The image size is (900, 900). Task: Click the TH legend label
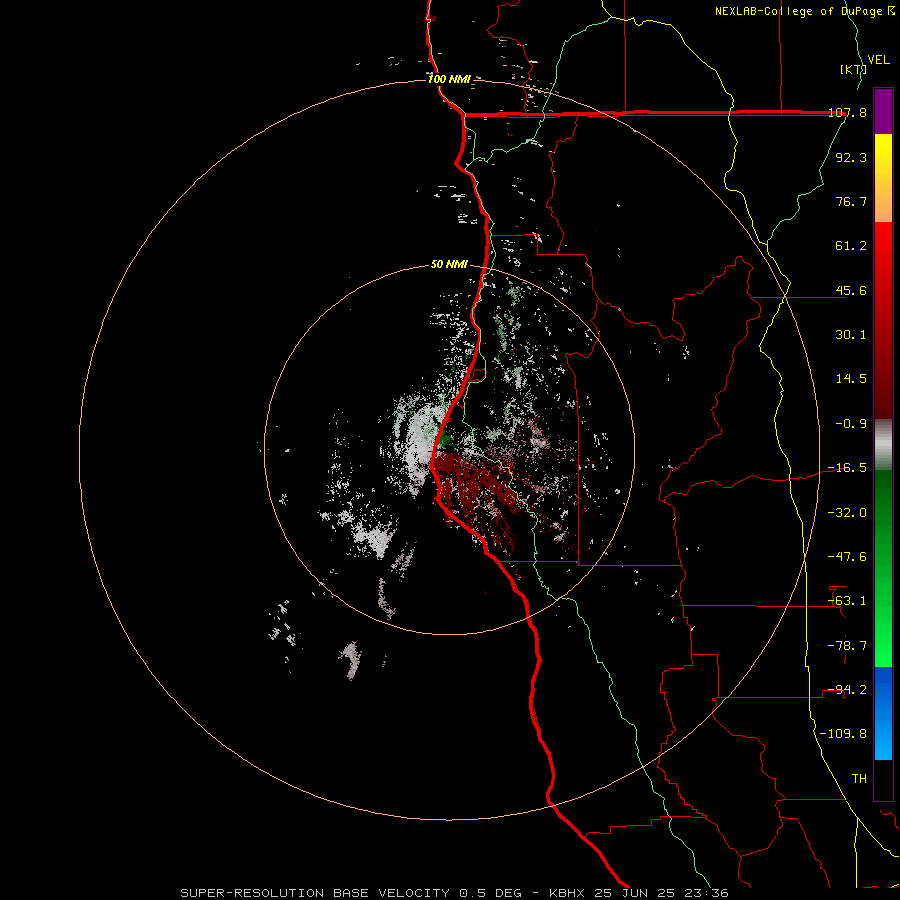point(859,779)
